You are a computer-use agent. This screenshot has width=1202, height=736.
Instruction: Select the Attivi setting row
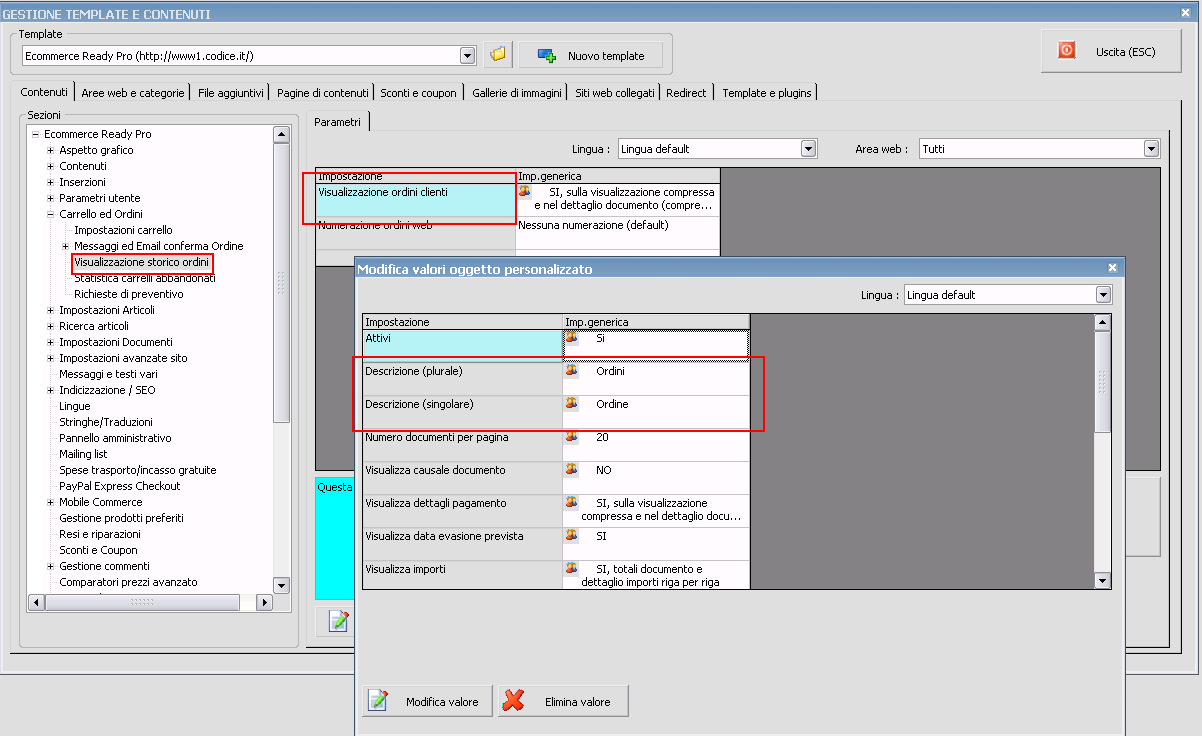coord(463,345)
